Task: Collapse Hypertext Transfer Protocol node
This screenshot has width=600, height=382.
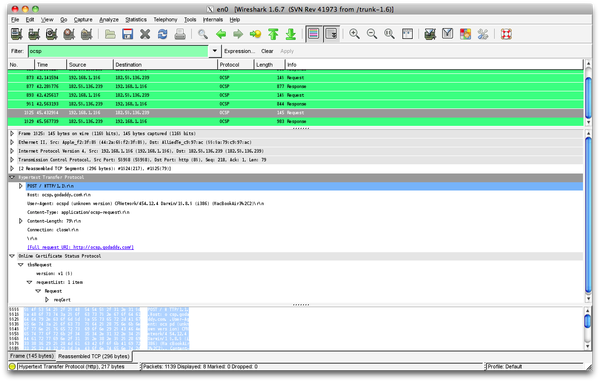Action: coord(12,177)
